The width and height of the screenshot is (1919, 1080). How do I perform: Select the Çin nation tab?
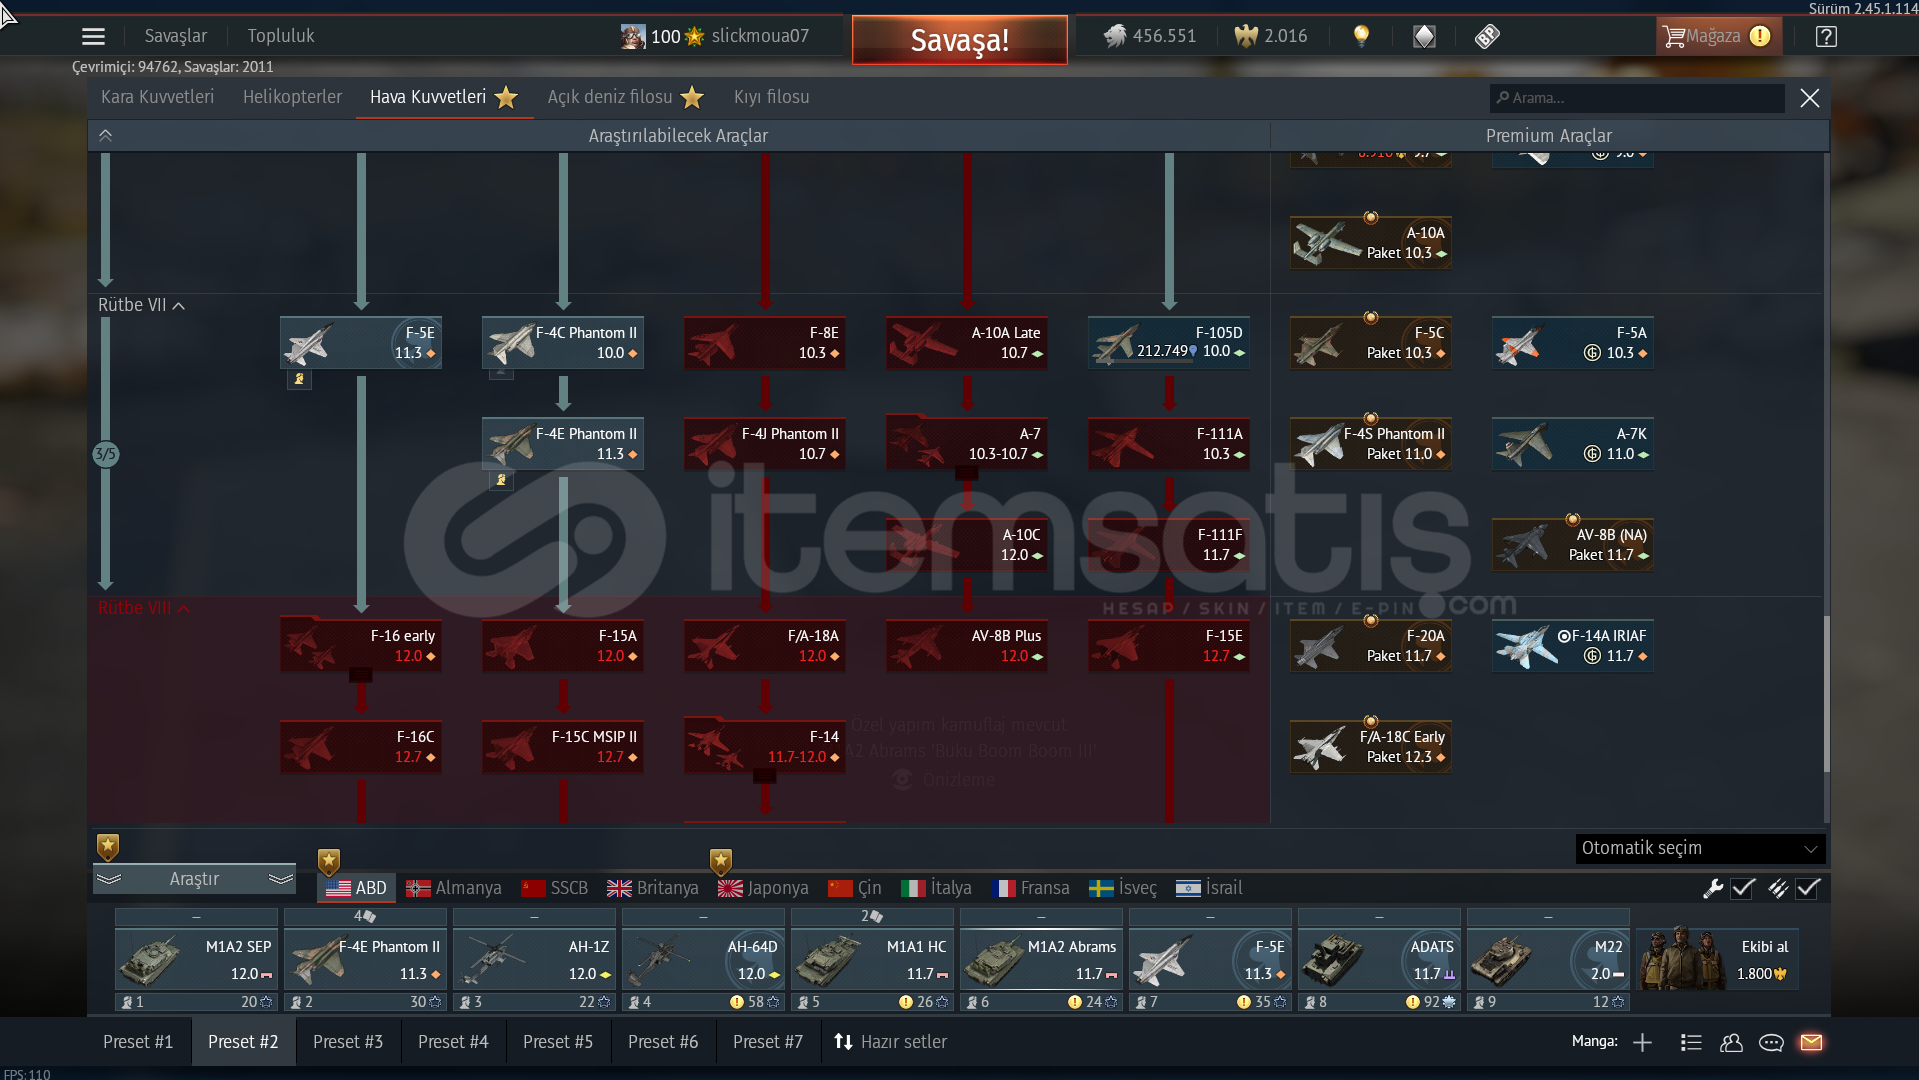click(x=855, y=888)
